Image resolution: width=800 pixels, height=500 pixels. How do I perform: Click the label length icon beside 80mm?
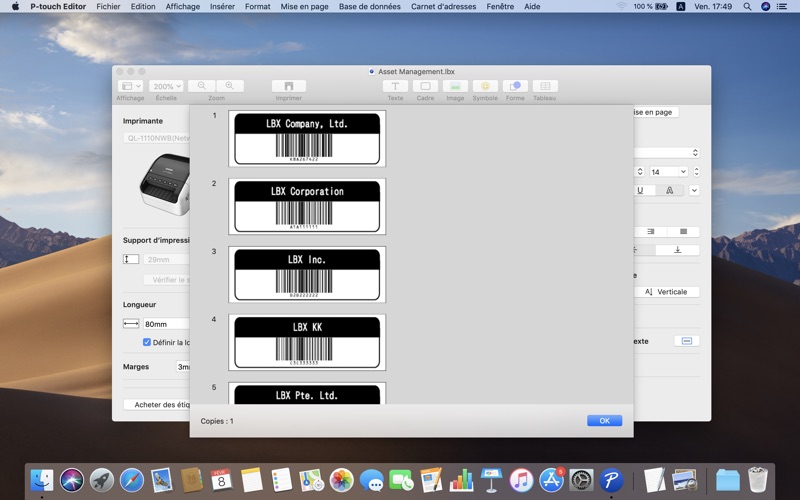click(131, 323)
